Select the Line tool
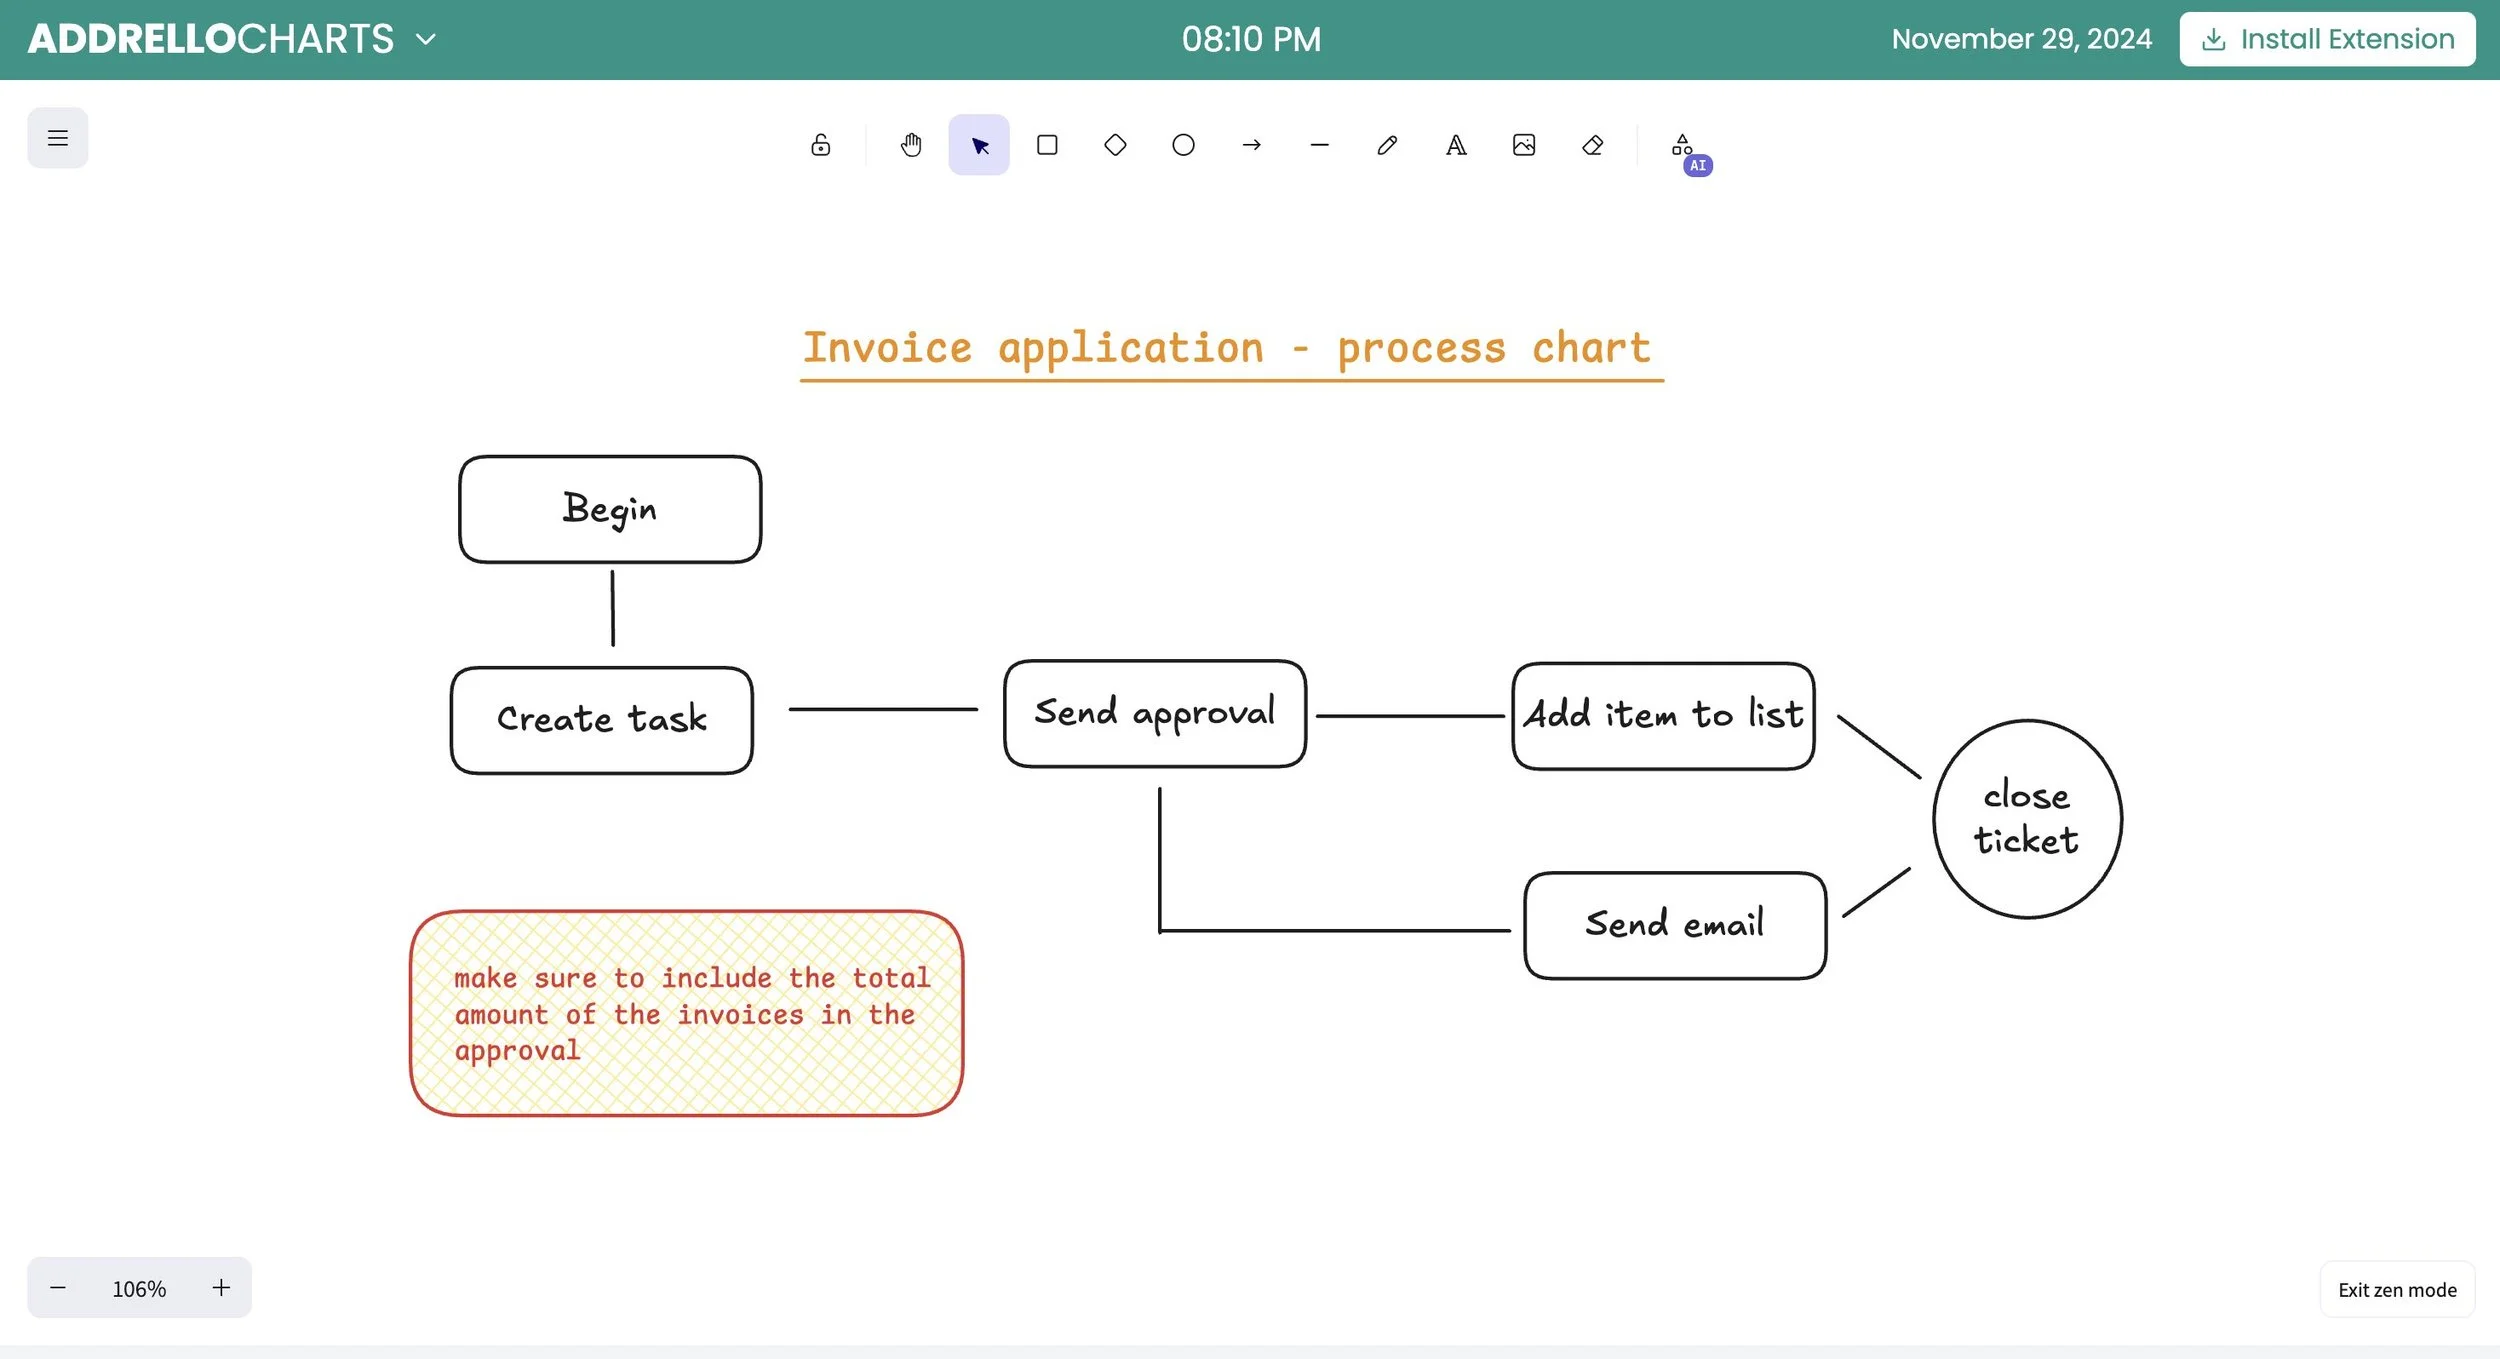 click(x=1319, y=145)
